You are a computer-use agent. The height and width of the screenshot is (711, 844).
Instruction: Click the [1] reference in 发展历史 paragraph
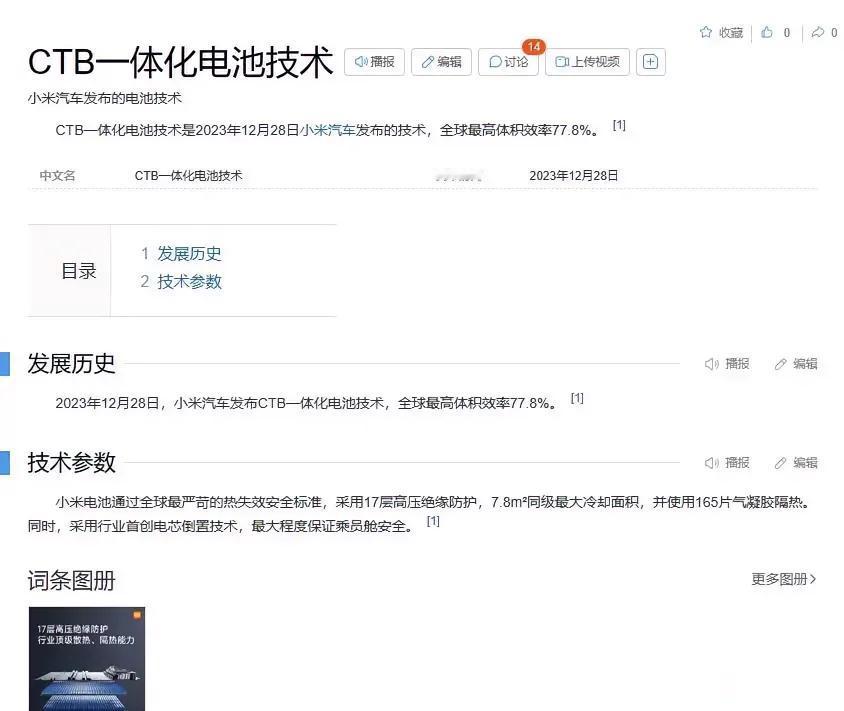(577, 398)
